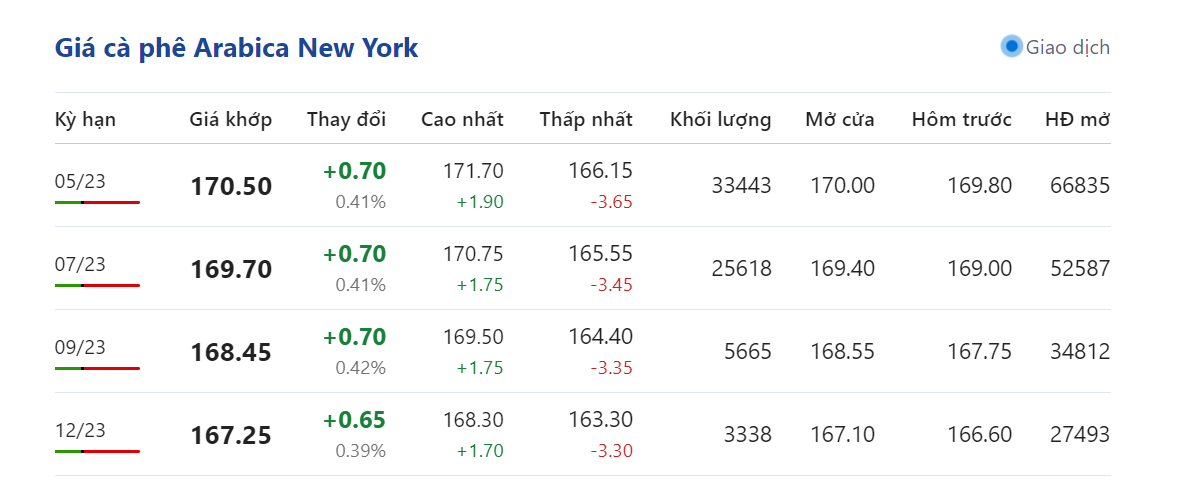Screen dimensions: 1179x503
Task: Click the Giá khớp column header
Action: 231,120
